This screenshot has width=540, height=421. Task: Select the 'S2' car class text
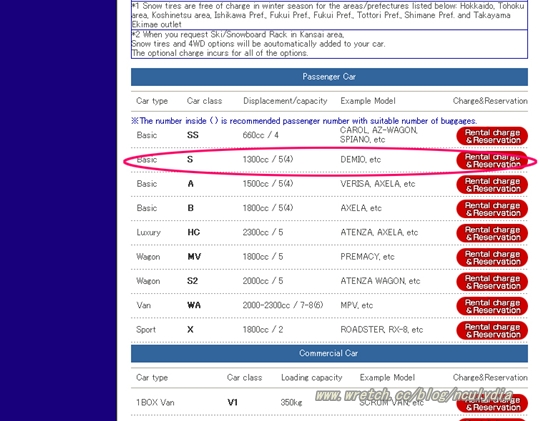(x=193, y=281)
